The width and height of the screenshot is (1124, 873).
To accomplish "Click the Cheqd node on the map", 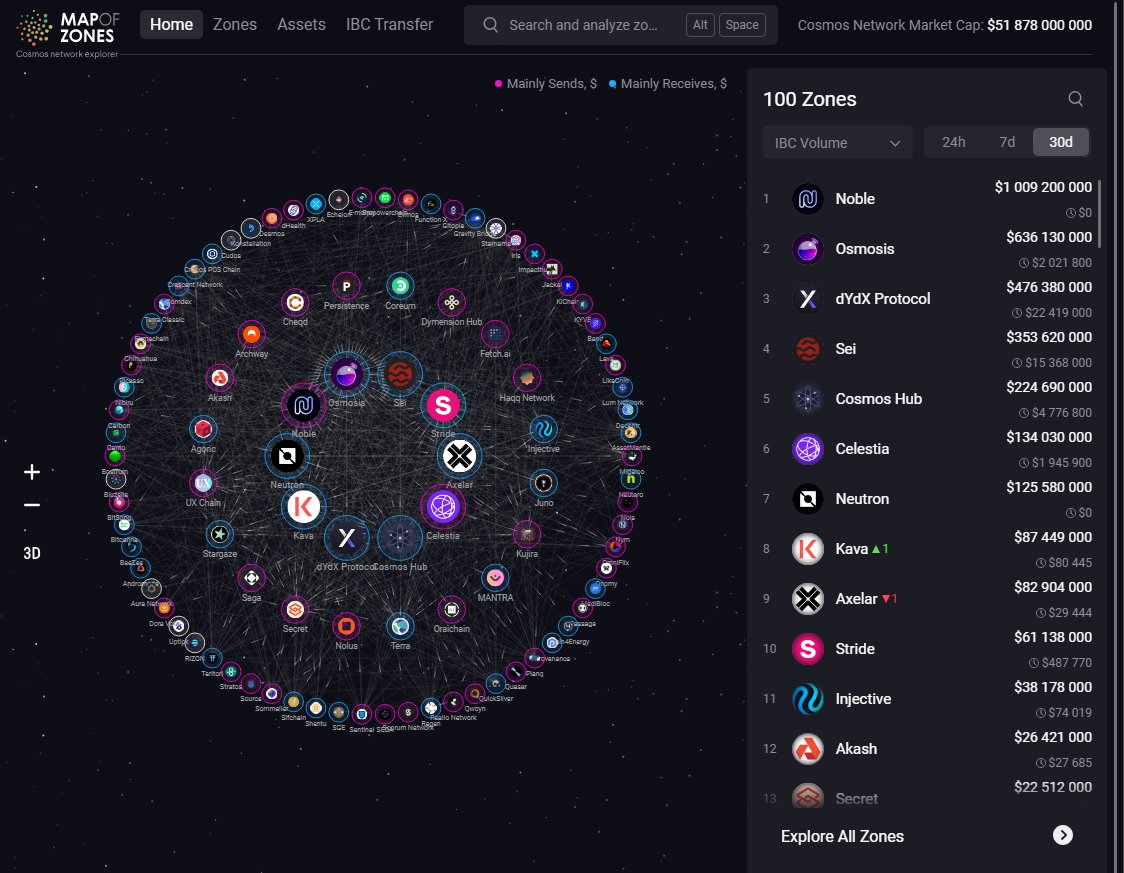I will [295, 302].
